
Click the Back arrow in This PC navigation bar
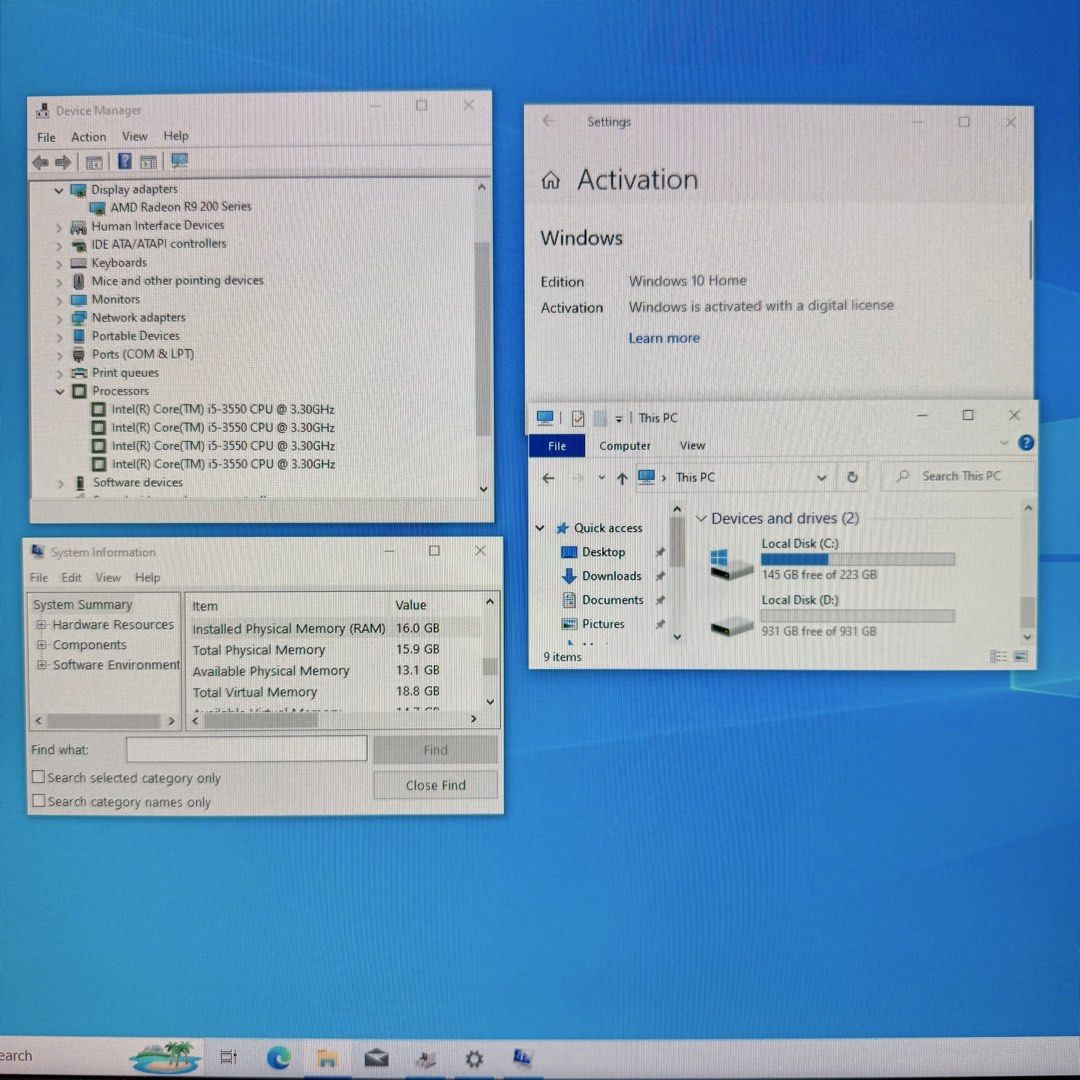click(548, 478)
